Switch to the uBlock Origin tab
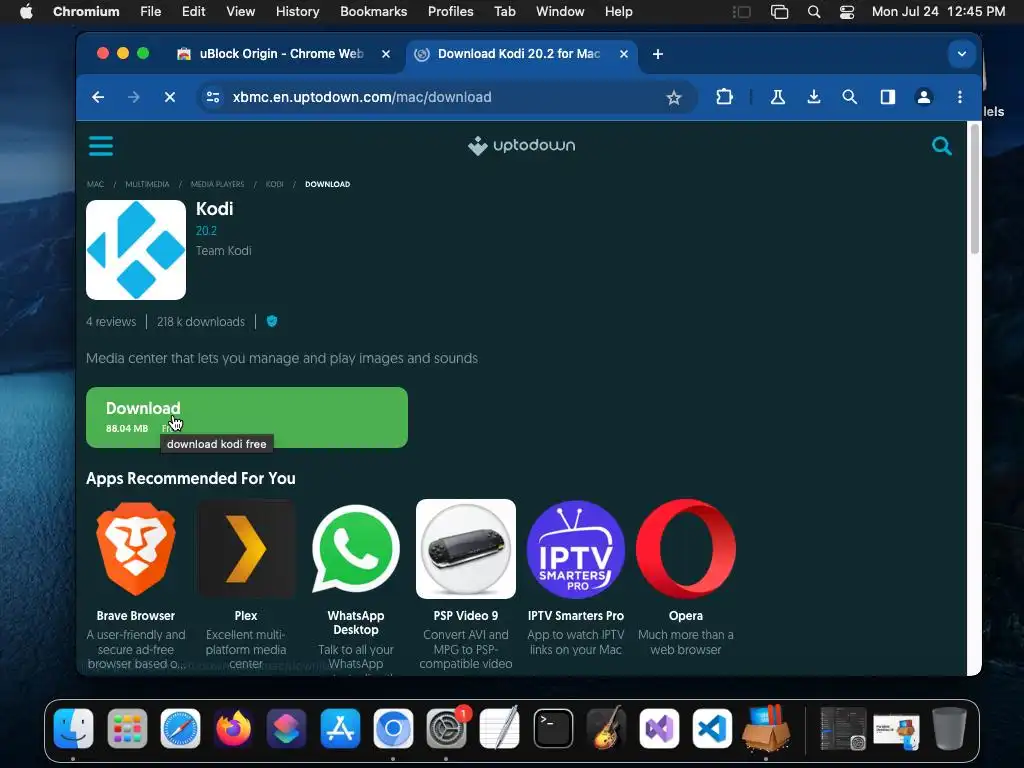 point(281,54)
